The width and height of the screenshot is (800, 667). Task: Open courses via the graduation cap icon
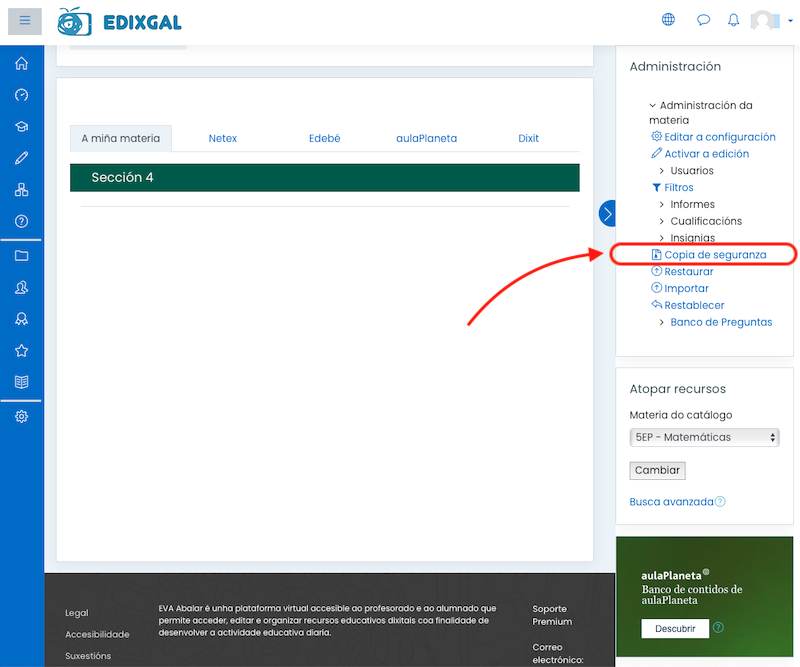coord(20,126)
